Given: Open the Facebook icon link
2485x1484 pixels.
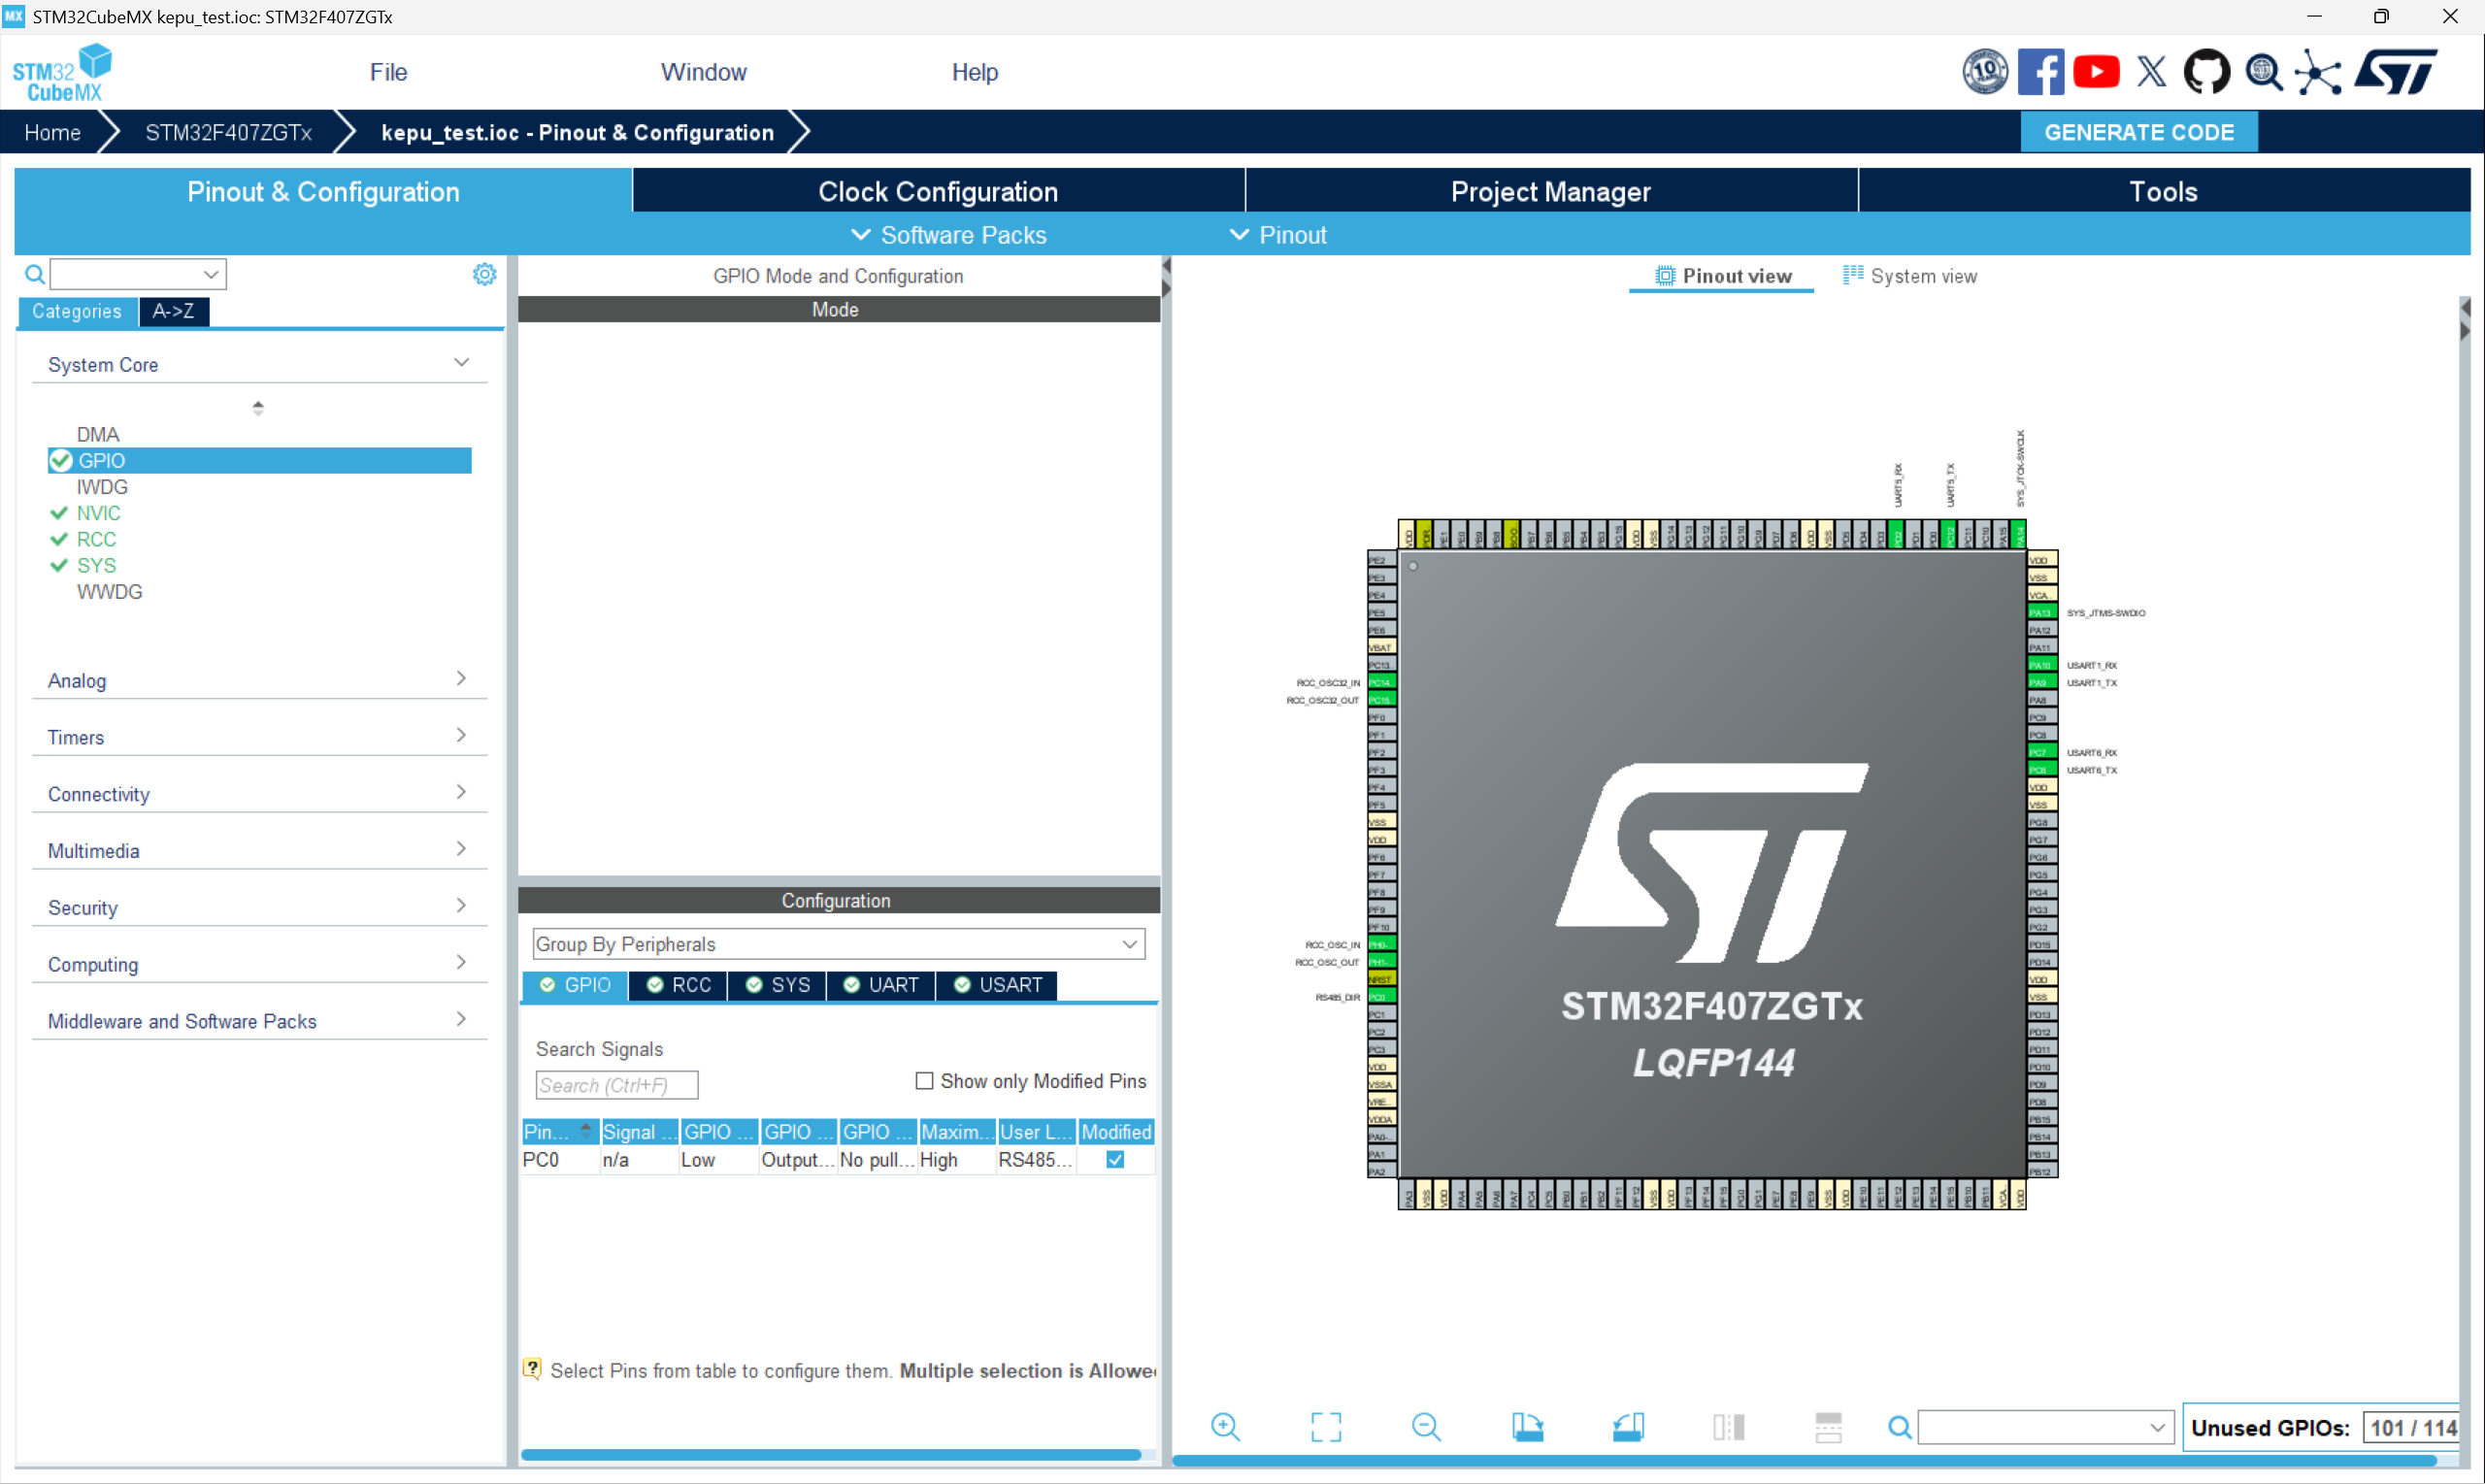Looking at the screenshot, I should click(x=2040, y=72).
